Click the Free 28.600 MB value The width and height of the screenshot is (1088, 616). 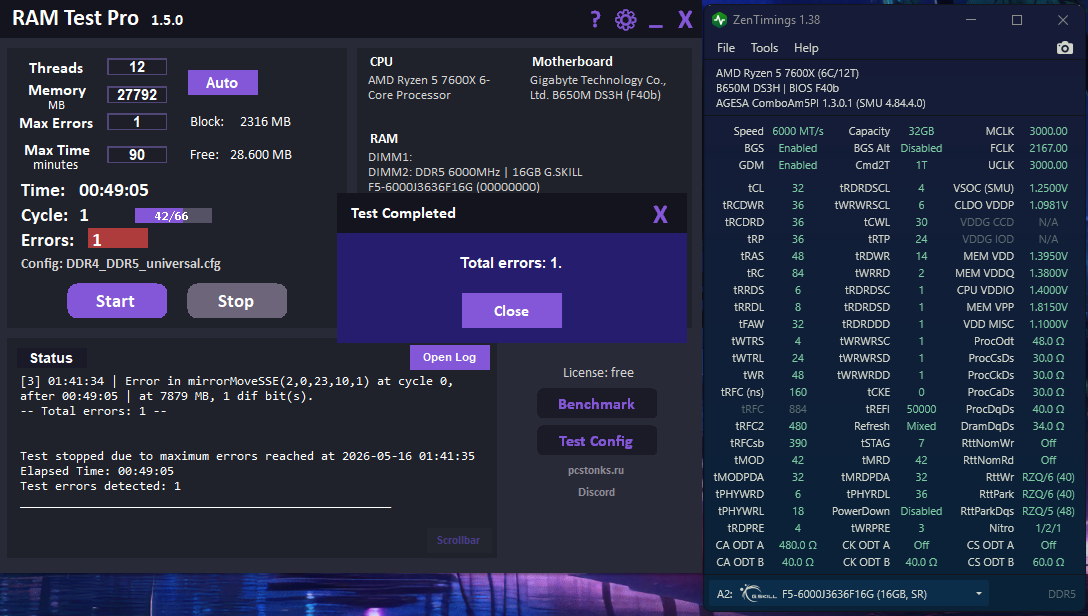tap(261, 155)
